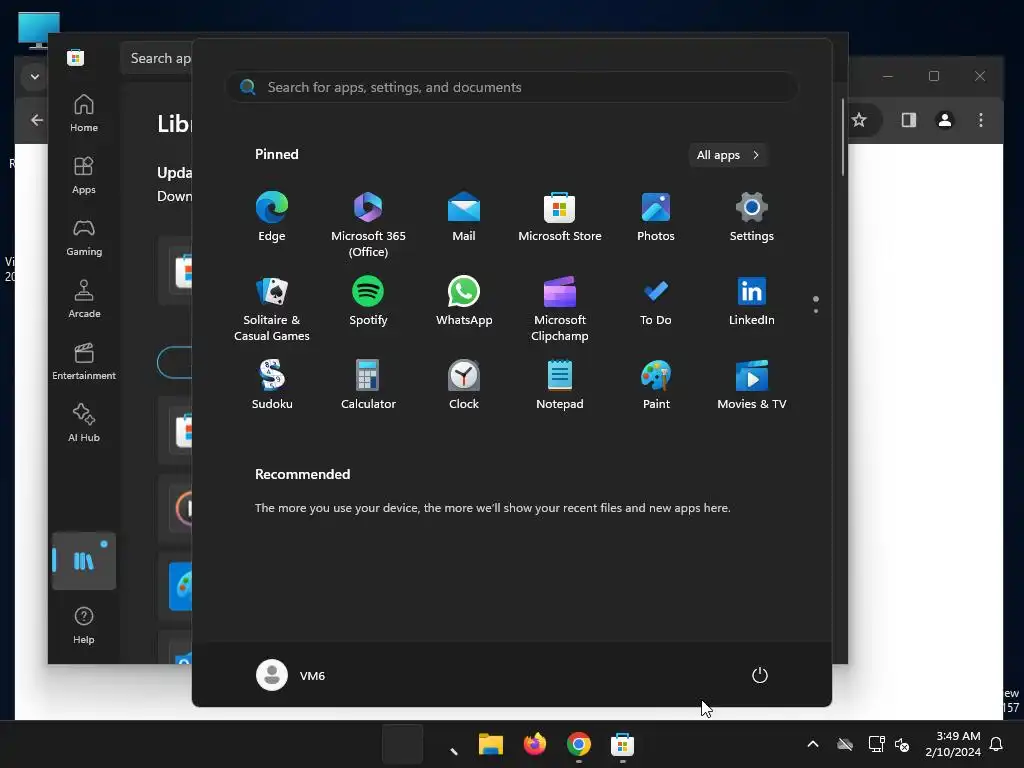Image resolution: width=1024 pixels, height=768 pixels.
Task: Open Settings from Start menu
Action: coord(752,217)
